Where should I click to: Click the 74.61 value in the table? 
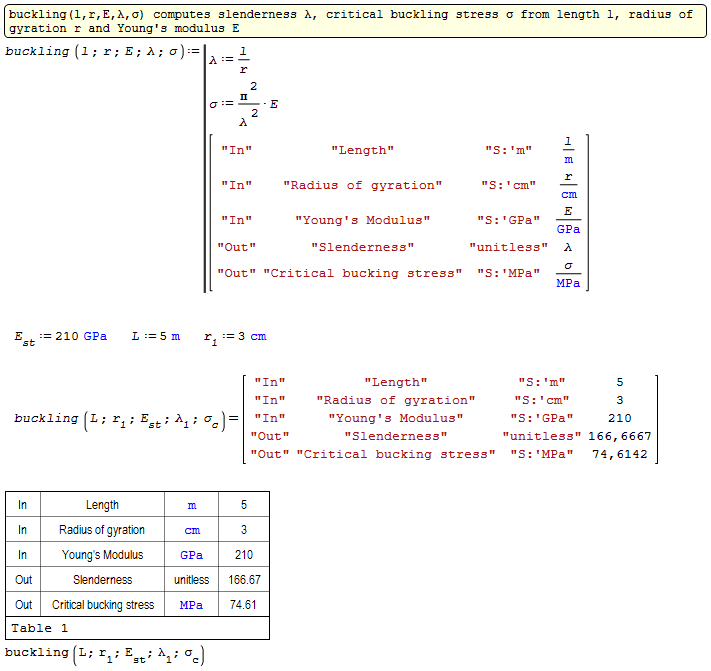click(243, 605)
